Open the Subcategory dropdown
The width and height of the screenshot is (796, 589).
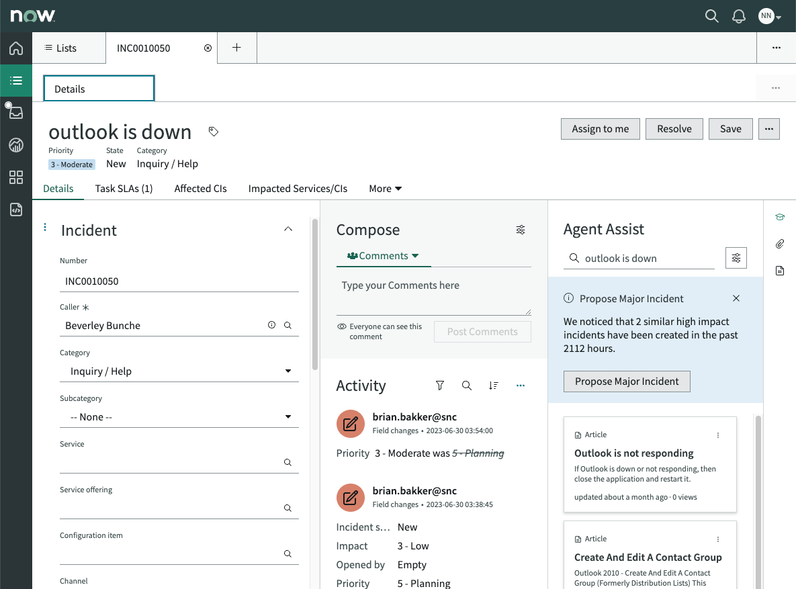coord(179,417)
